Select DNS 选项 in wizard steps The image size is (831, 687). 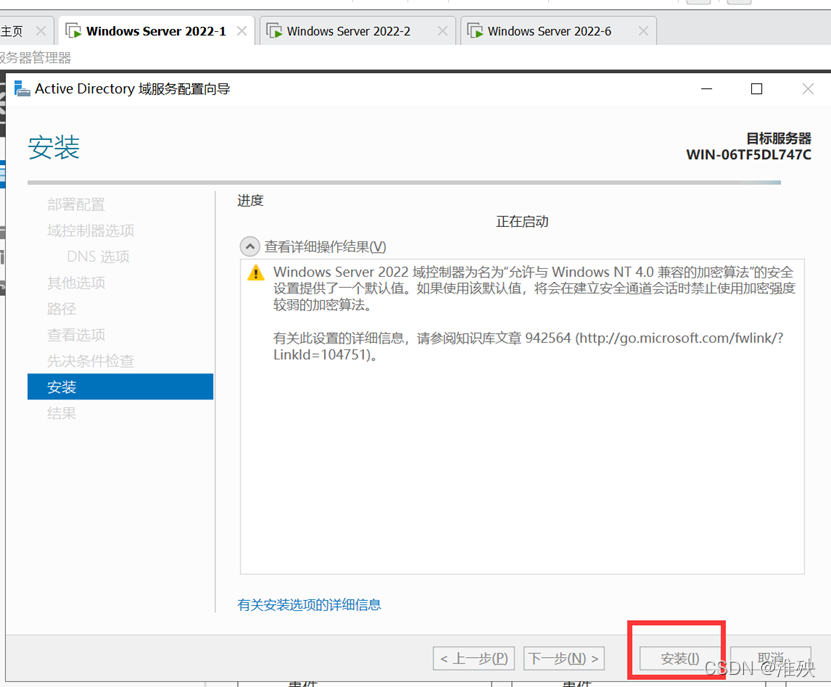[98, 257]
